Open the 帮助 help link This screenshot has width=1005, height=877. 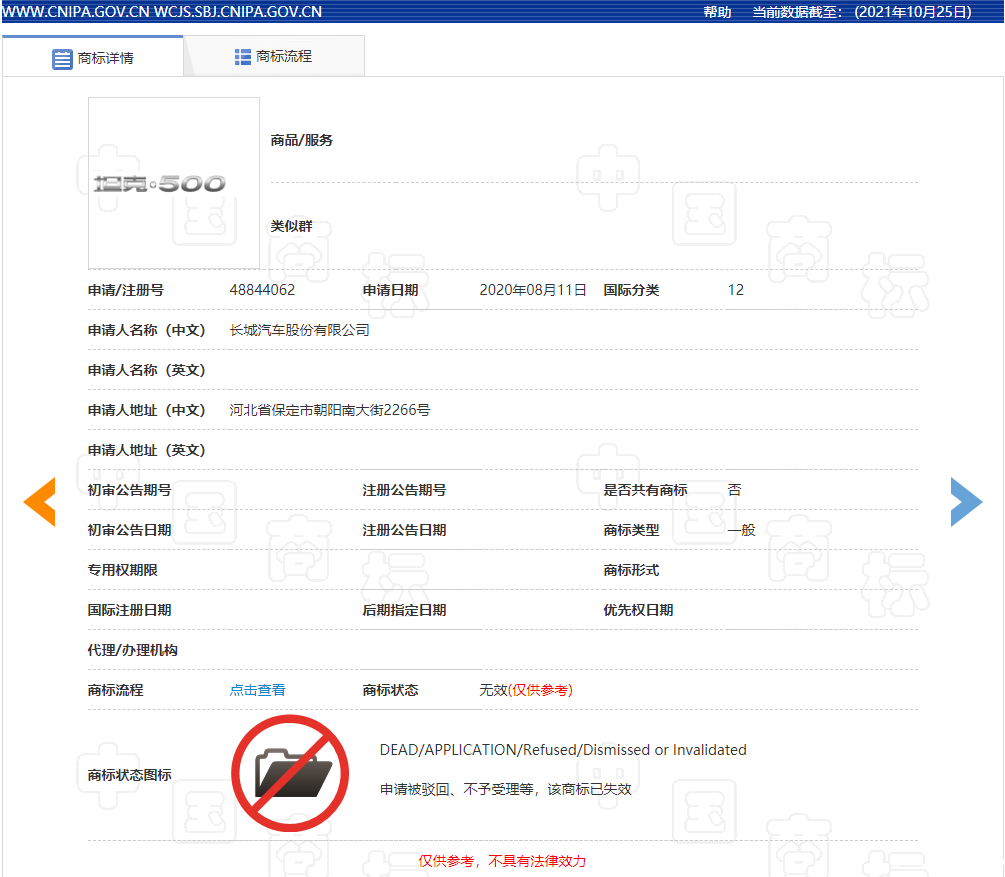tap(717, 12)
